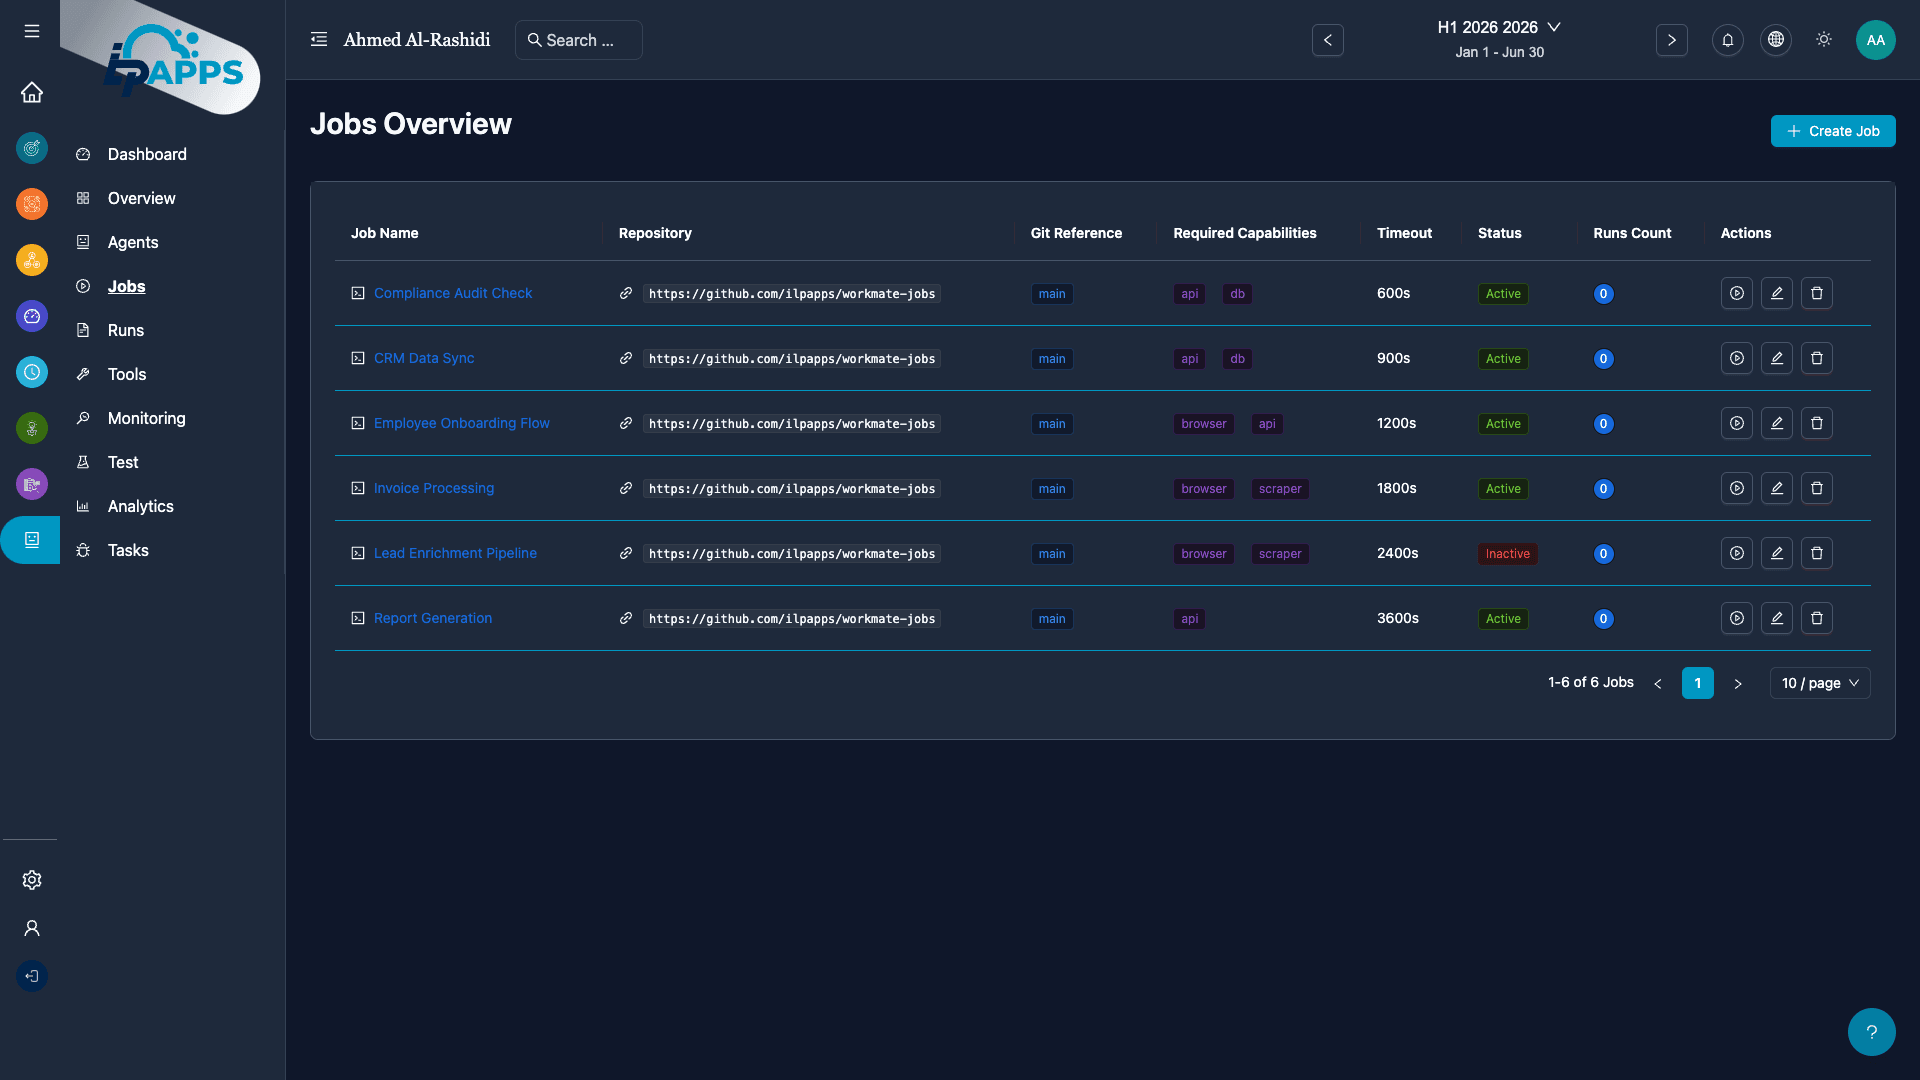Click the Create Job button
The height and width of the screenshot is (1080, 1920).
(x=1833, y=131)
